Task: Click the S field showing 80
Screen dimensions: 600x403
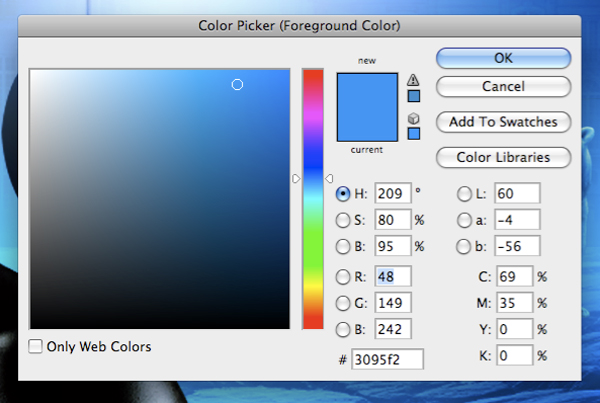Action: click(393, 220)
